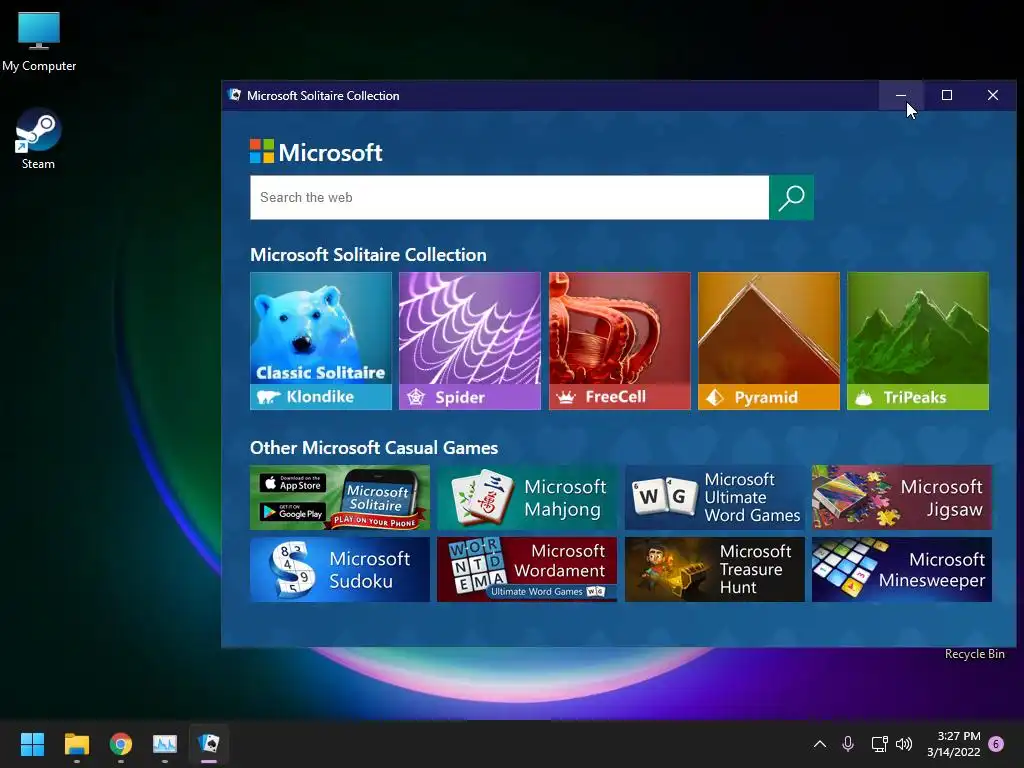The height and width of the screenshot is (768, 1024).
Task: Click the Solitaire Collection taskbar icon
Action: [x=209, y=743]
